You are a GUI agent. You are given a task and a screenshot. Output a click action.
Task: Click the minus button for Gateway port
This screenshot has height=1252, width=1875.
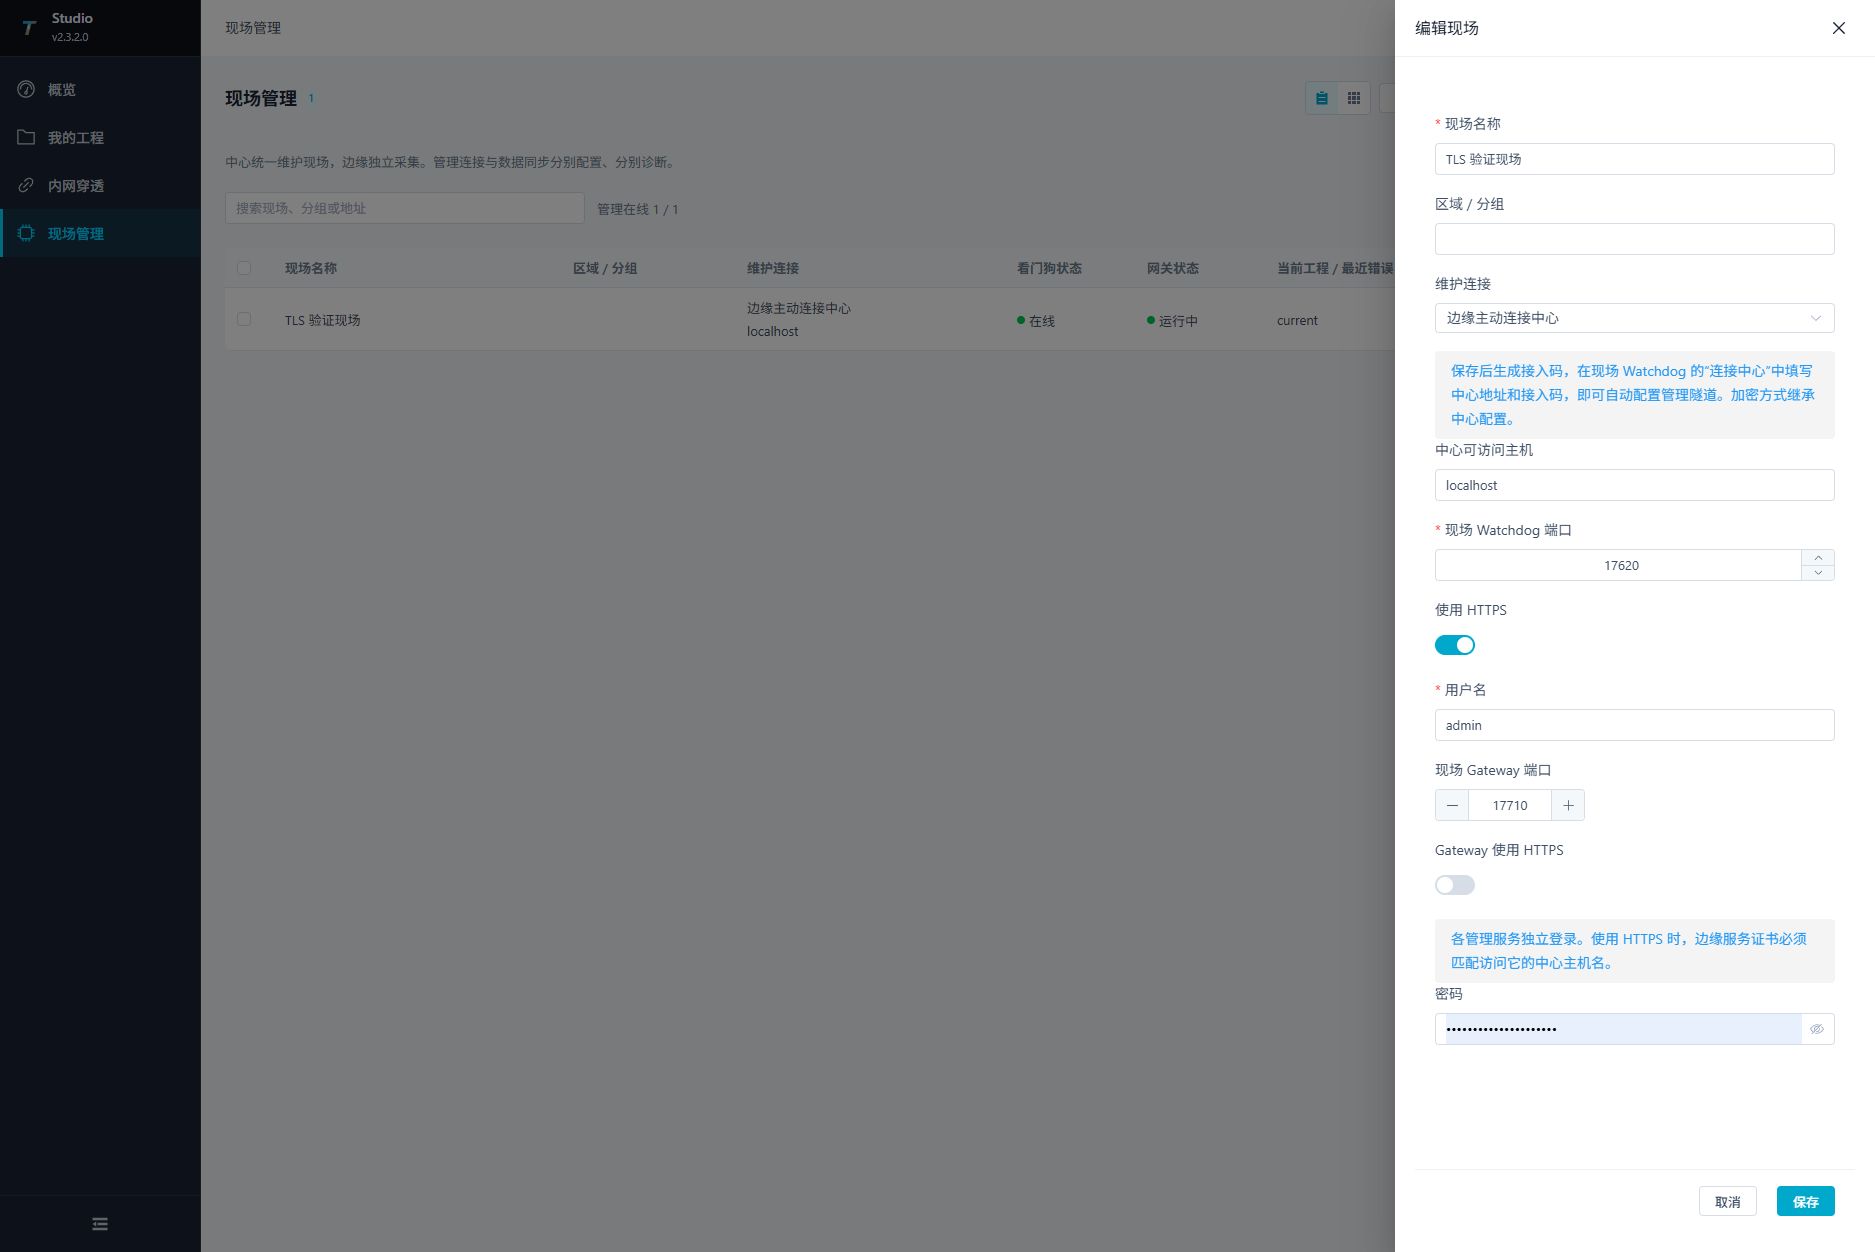click(1452, 805)
